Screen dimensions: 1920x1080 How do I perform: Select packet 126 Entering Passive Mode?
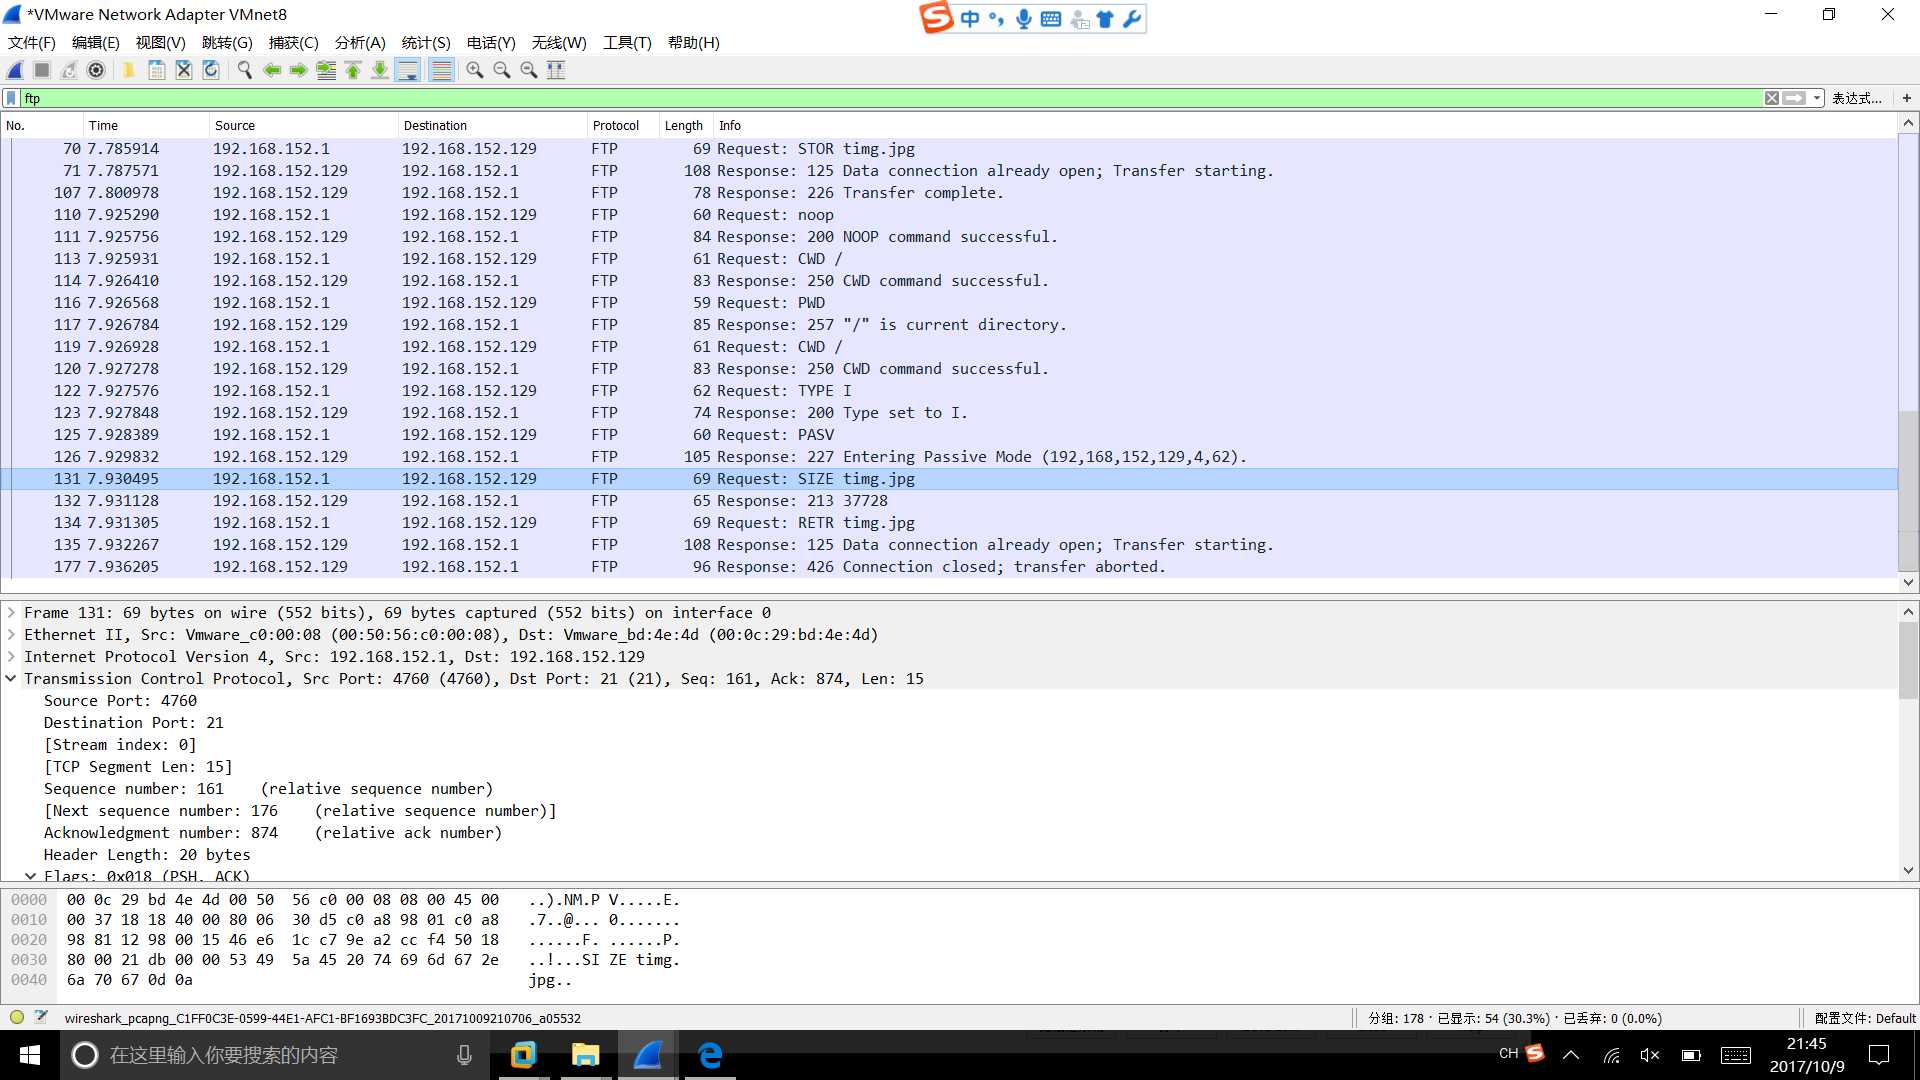[948, 457]
